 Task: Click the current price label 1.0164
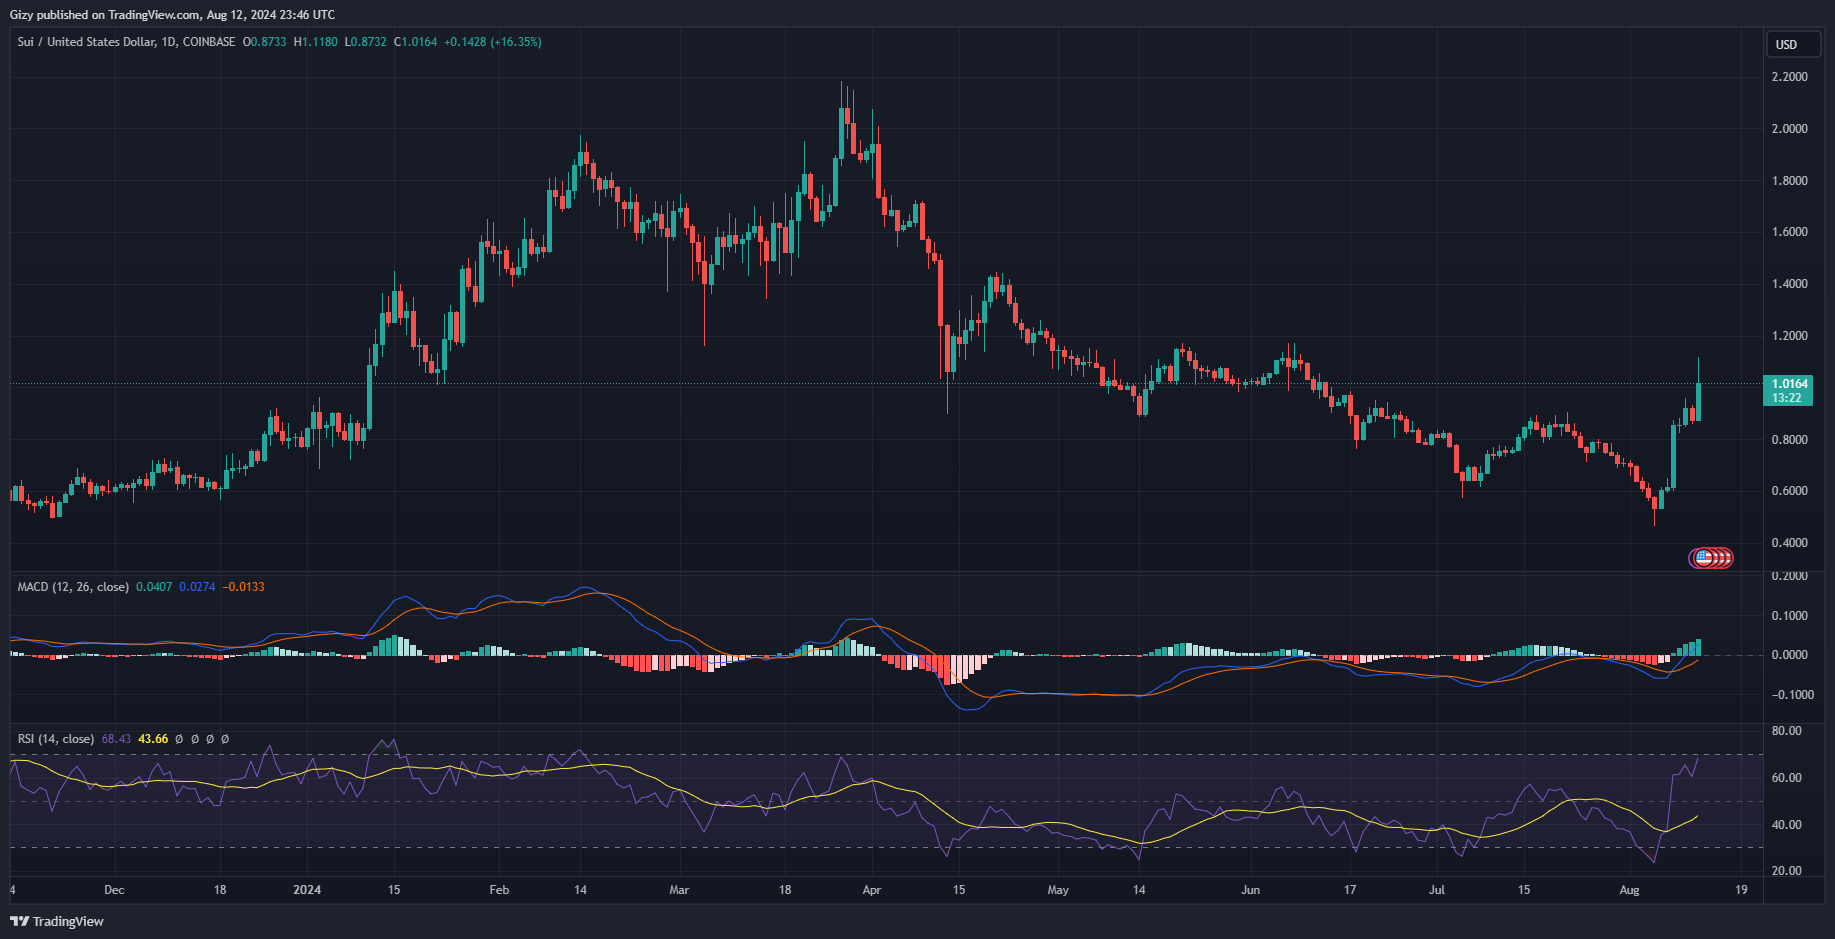[1790, 384]
